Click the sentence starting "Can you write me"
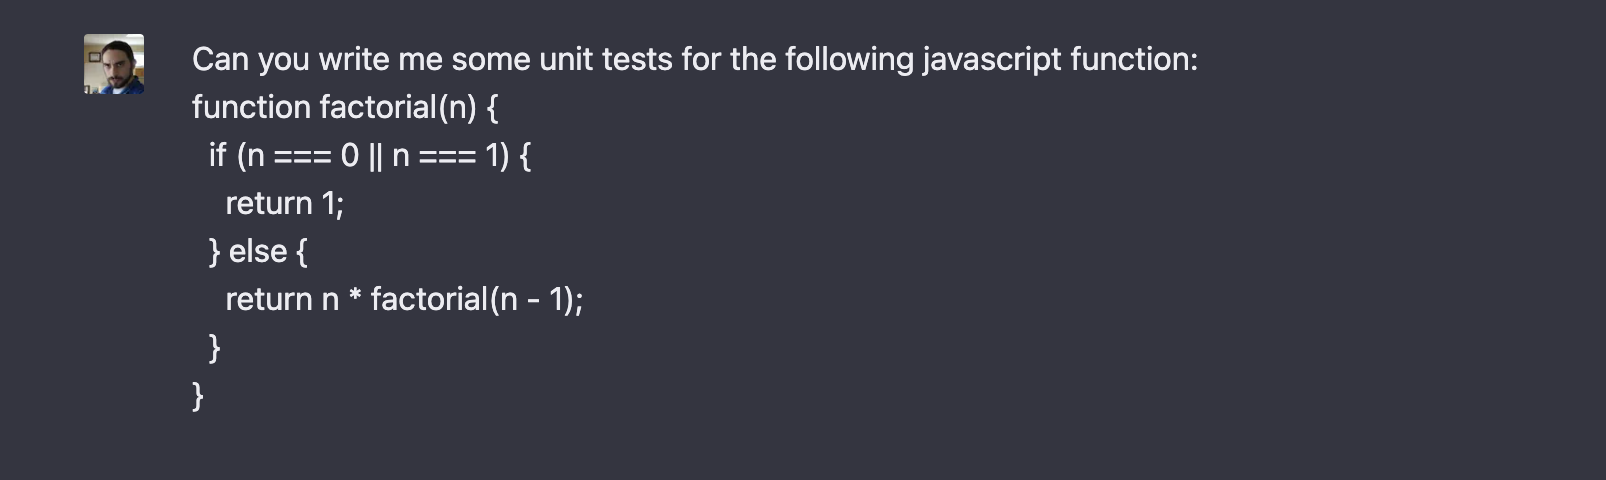Screen dimensions: 1606x480 pyautogui.click(x=694, y=60)
